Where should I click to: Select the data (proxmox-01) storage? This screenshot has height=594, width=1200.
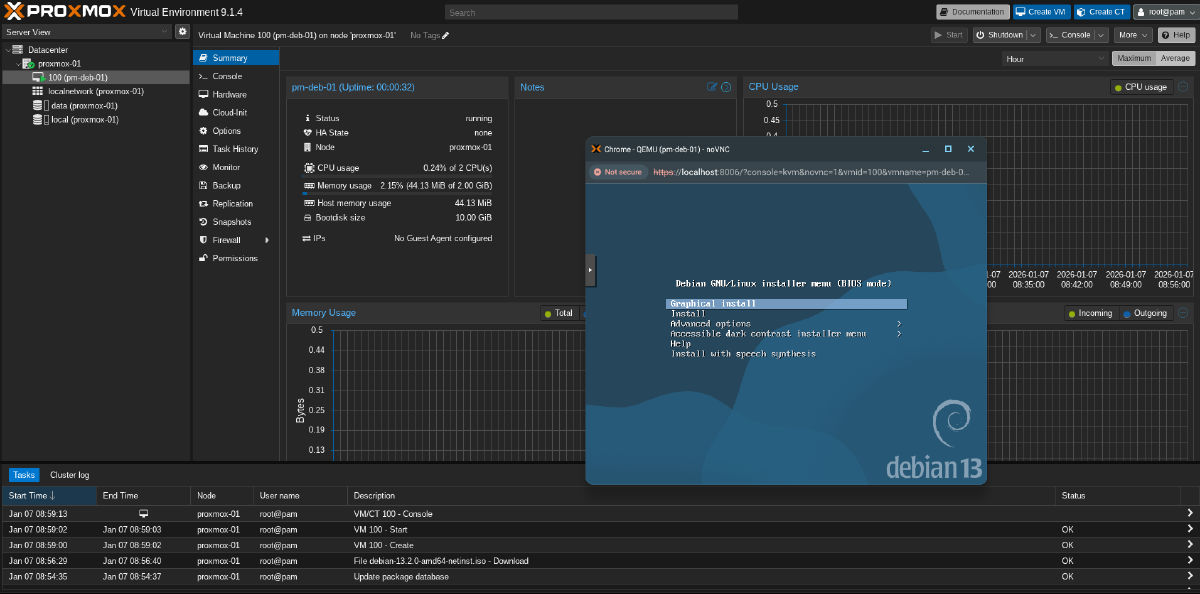[84, 105]
